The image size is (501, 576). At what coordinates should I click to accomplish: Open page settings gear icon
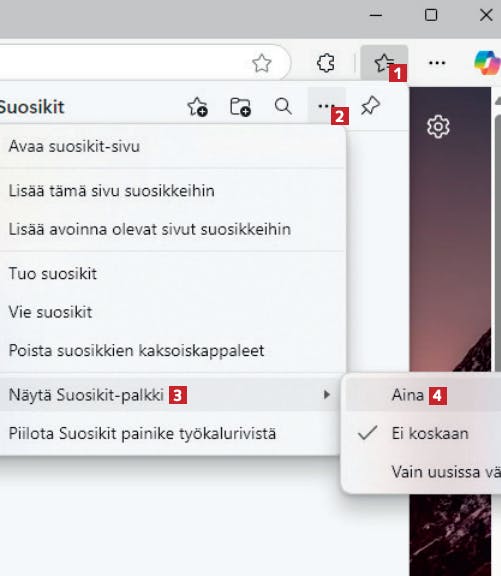(438, 127)
